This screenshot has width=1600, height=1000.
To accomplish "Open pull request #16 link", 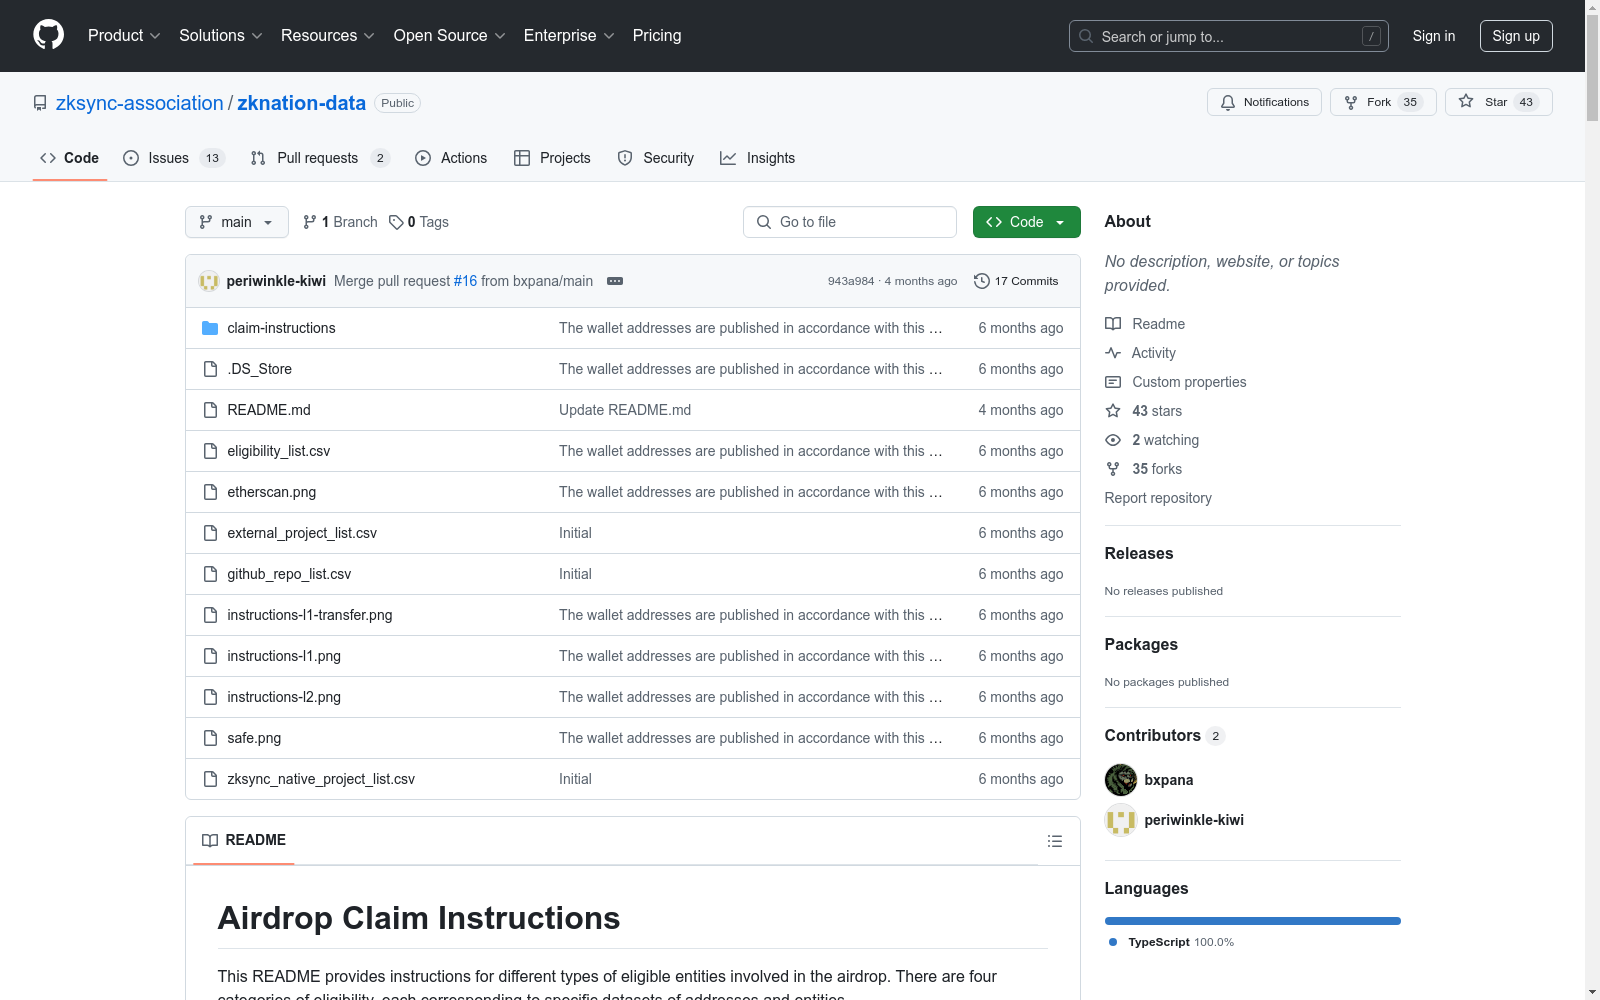I will point(465,281).
